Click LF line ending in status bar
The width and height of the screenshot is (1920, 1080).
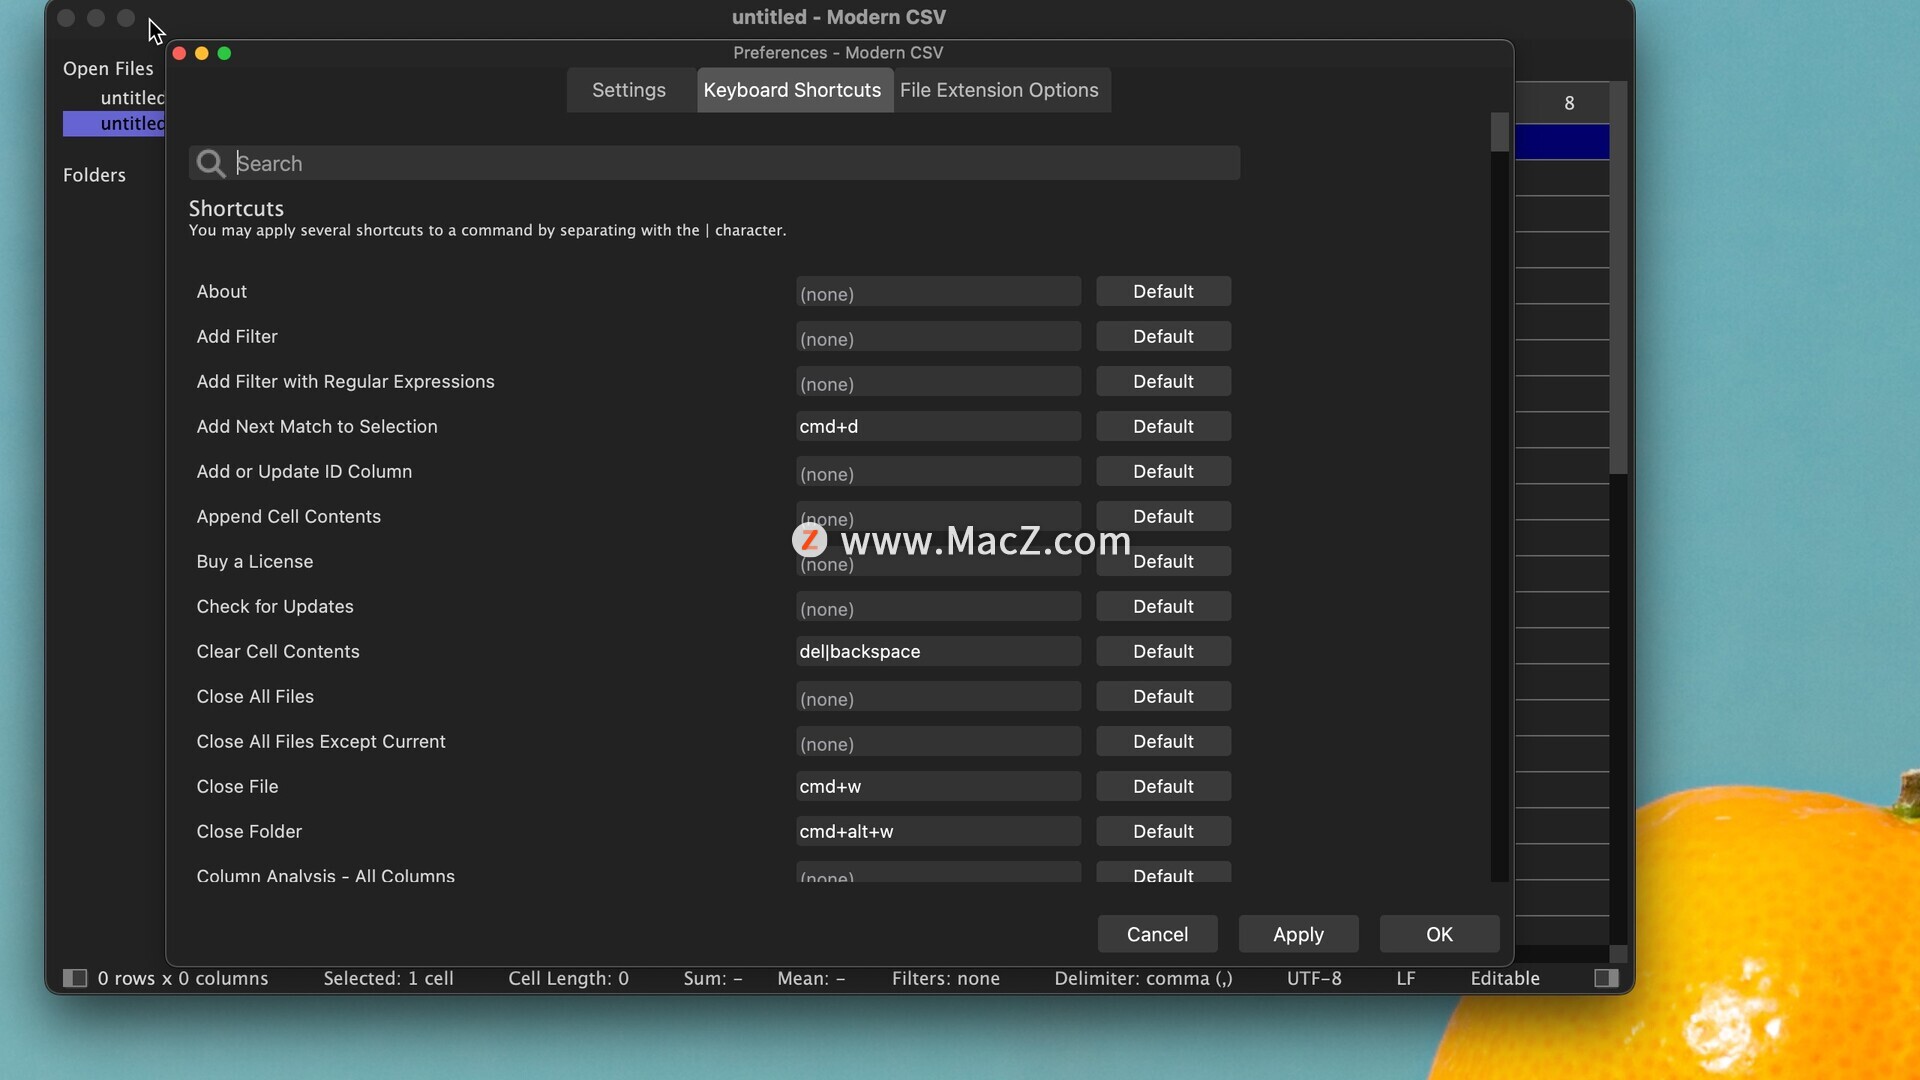1406,978
